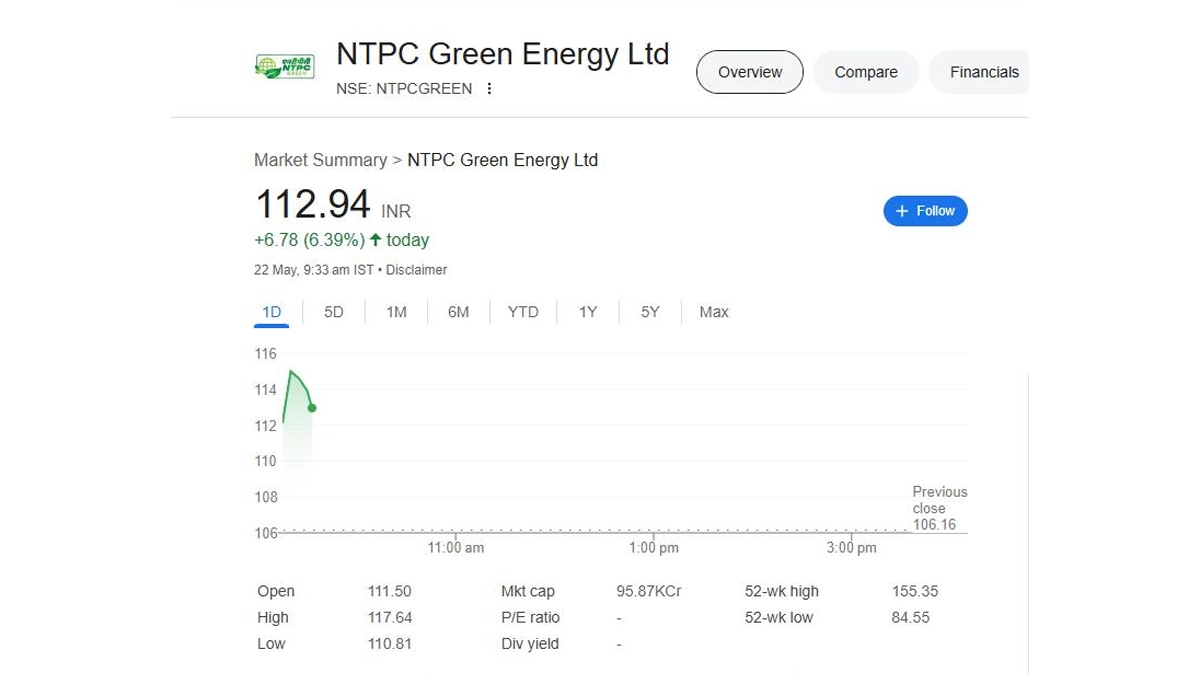Select the YTD chart range
1200x675 pixels.
(x=522, y=312)
